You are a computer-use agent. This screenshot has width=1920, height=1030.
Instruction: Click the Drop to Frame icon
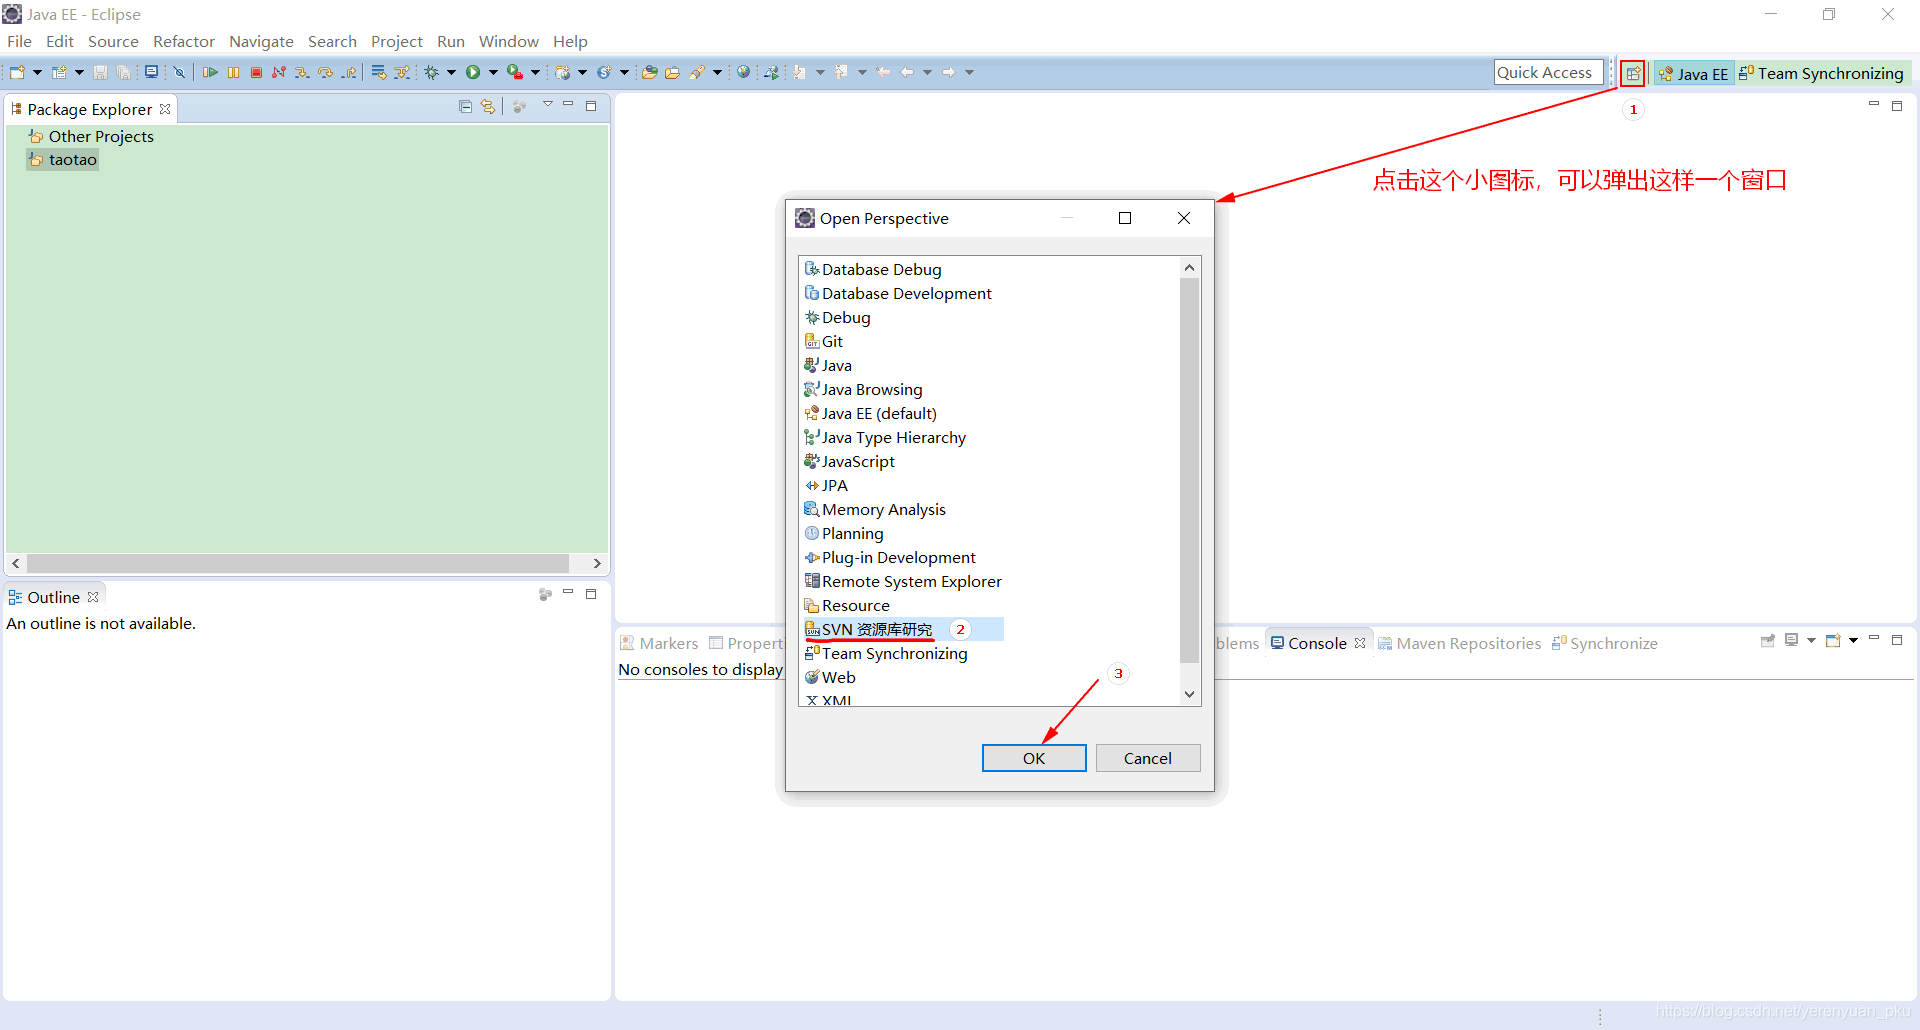click(378, 72)
